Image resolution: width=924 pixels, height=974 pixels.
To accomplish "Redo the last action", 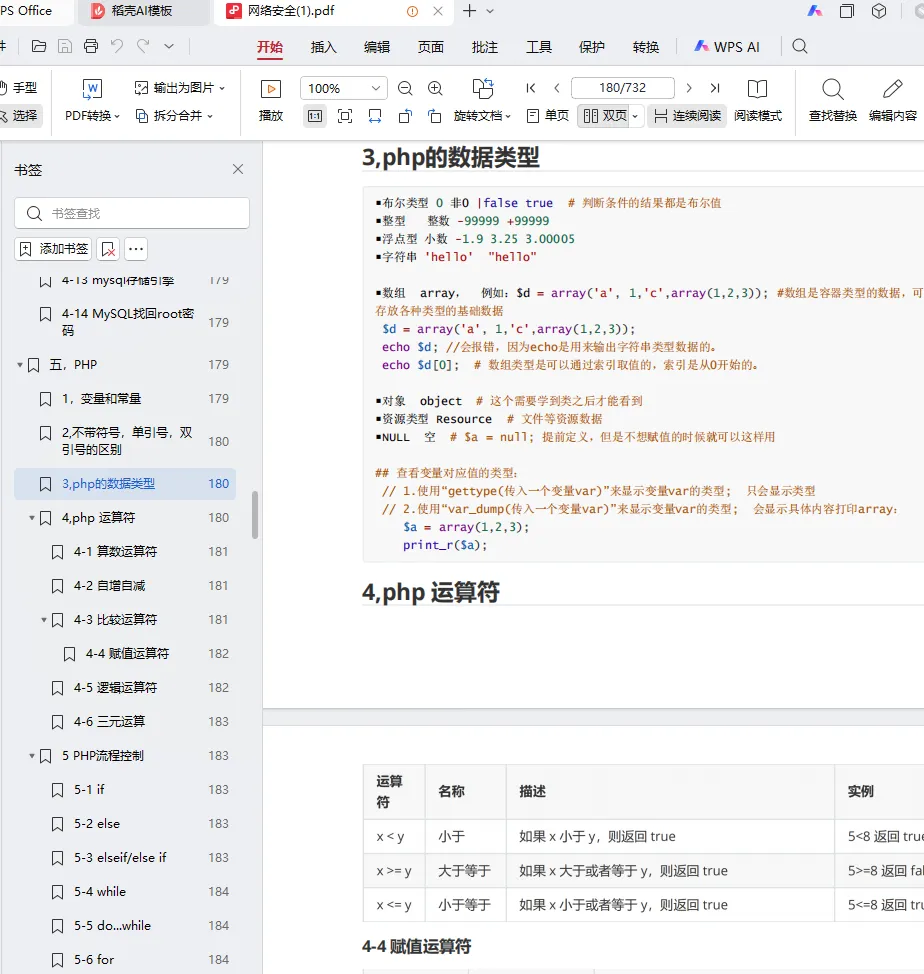I will point(143,46).
